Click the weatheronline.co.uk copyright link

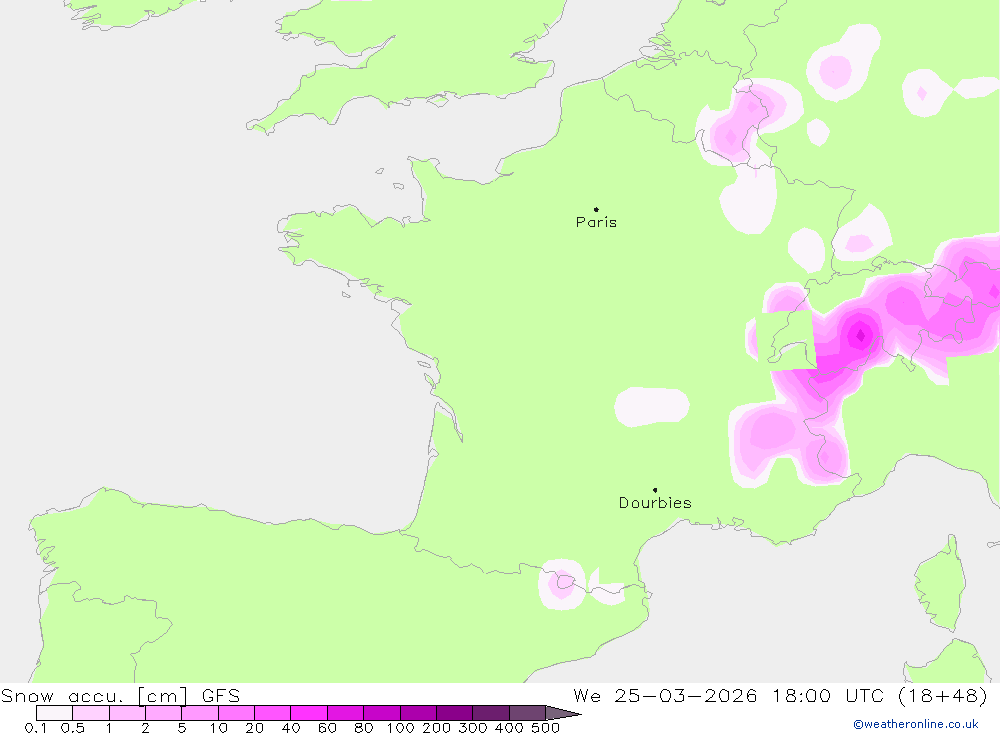916,724
